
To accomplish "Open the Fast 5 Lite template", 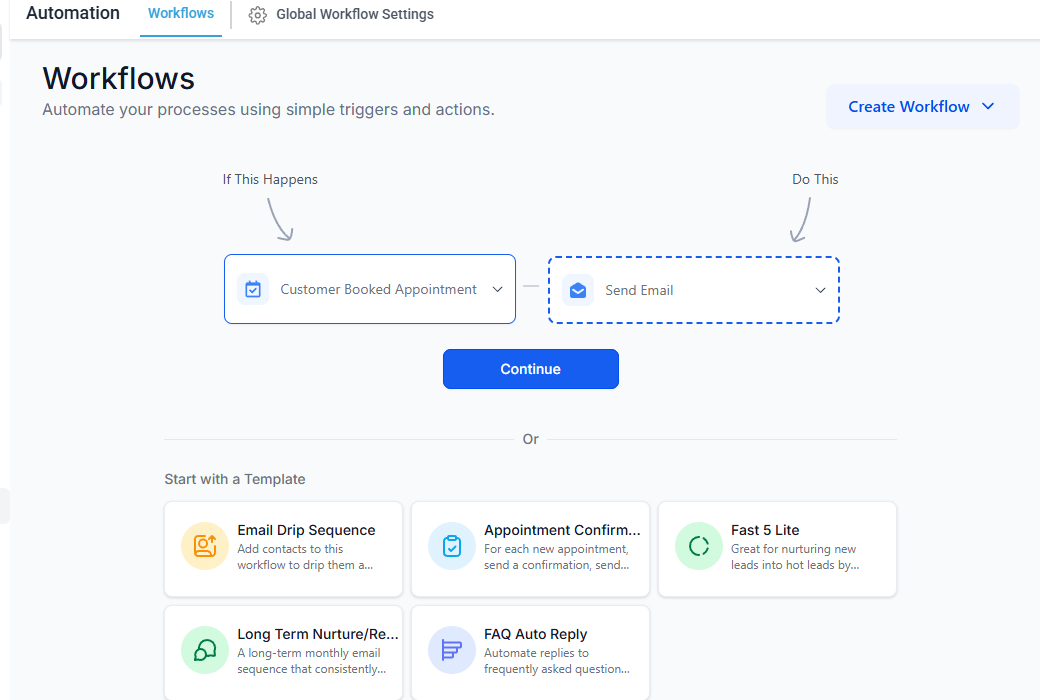I will (x=777, y=549).
